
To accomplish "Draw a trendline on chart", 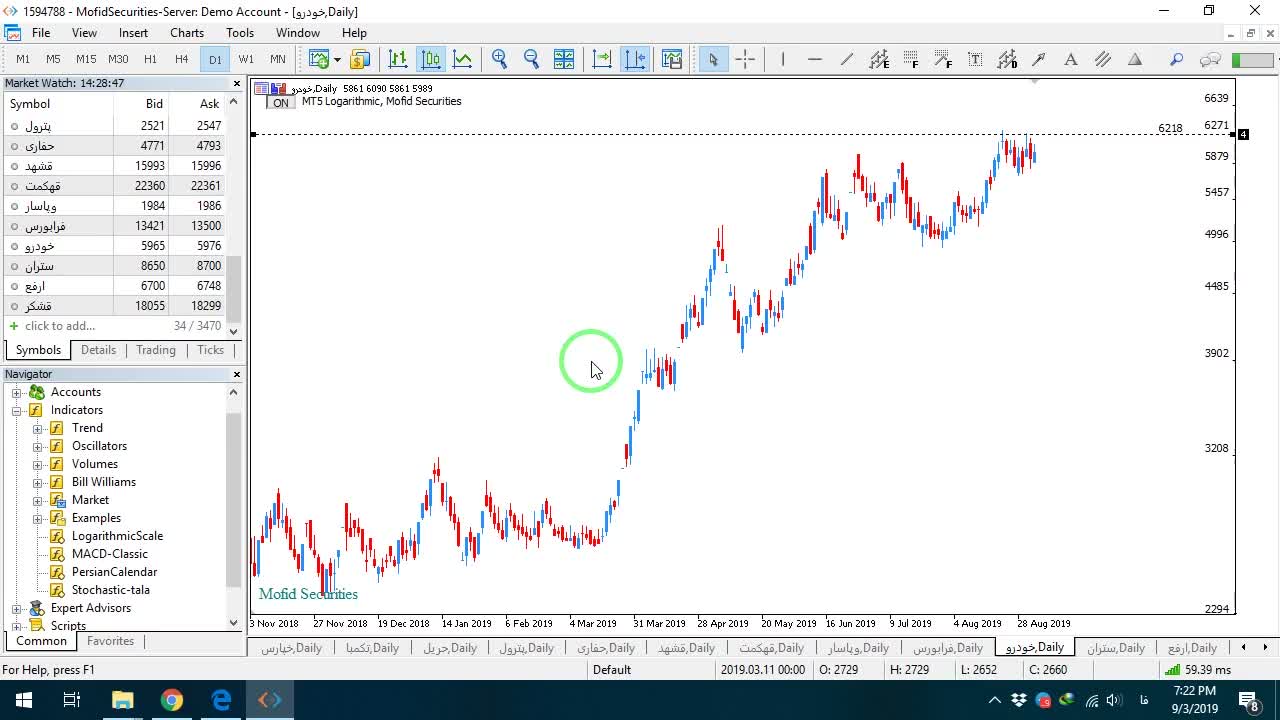I will [846, 59].
